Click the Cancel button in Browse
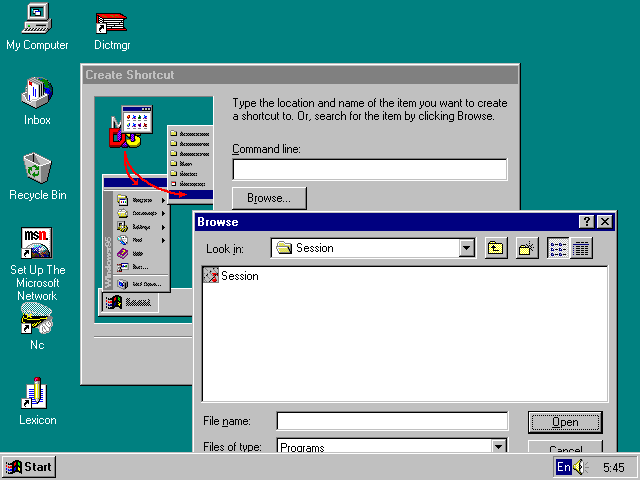This screenshot has width=640, height=480. click(565, 447)
